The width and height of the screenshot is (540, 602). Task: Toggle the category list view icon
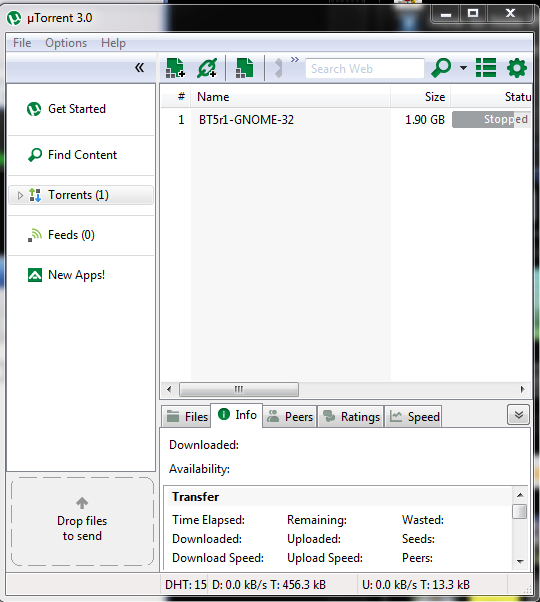click(486, 68)
